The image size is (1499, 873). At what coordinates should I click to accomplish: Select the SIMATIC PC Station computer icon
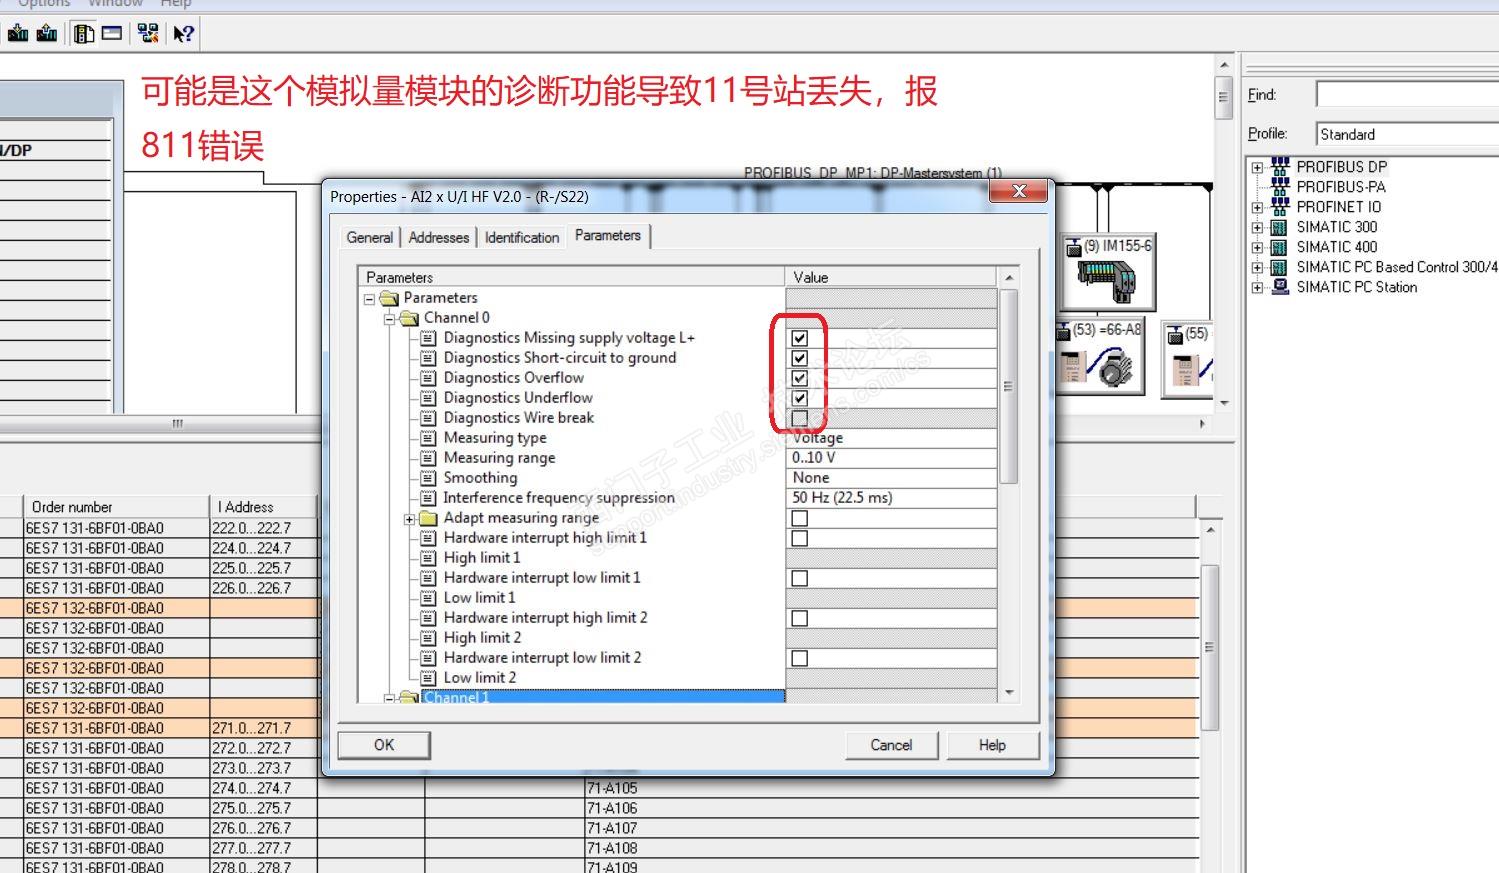click(x=1280, y=287)
